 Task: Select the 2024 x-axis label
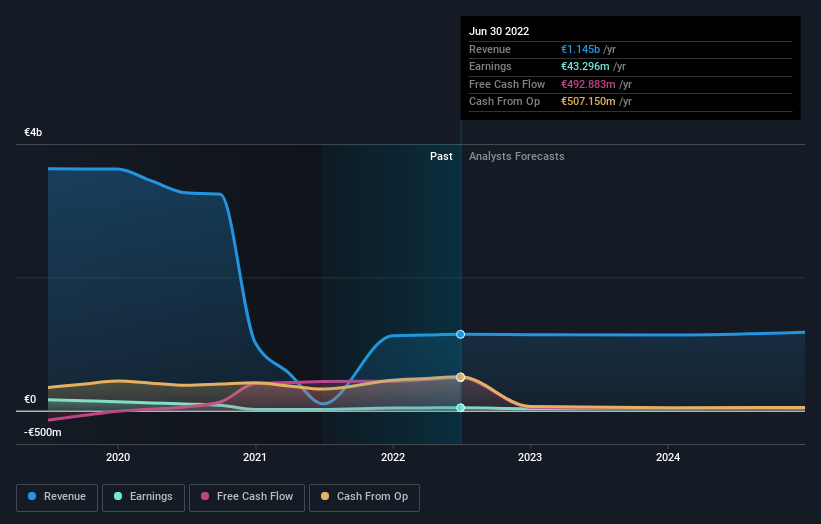pos(668,457)
